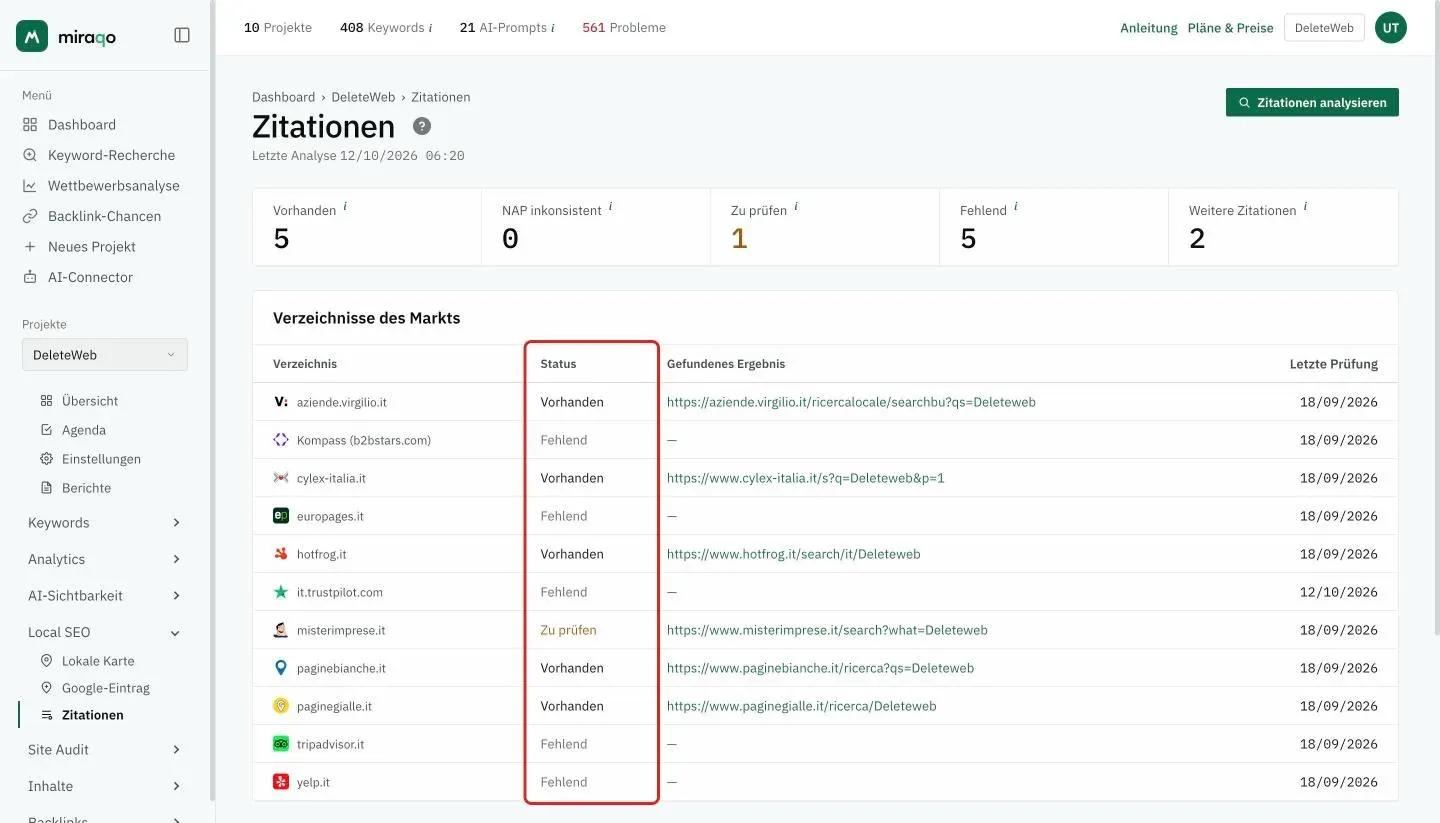Screen dimensions: 1440x823
Task: Collapse the Local SEO sidebar section
Action: point(105,632)
